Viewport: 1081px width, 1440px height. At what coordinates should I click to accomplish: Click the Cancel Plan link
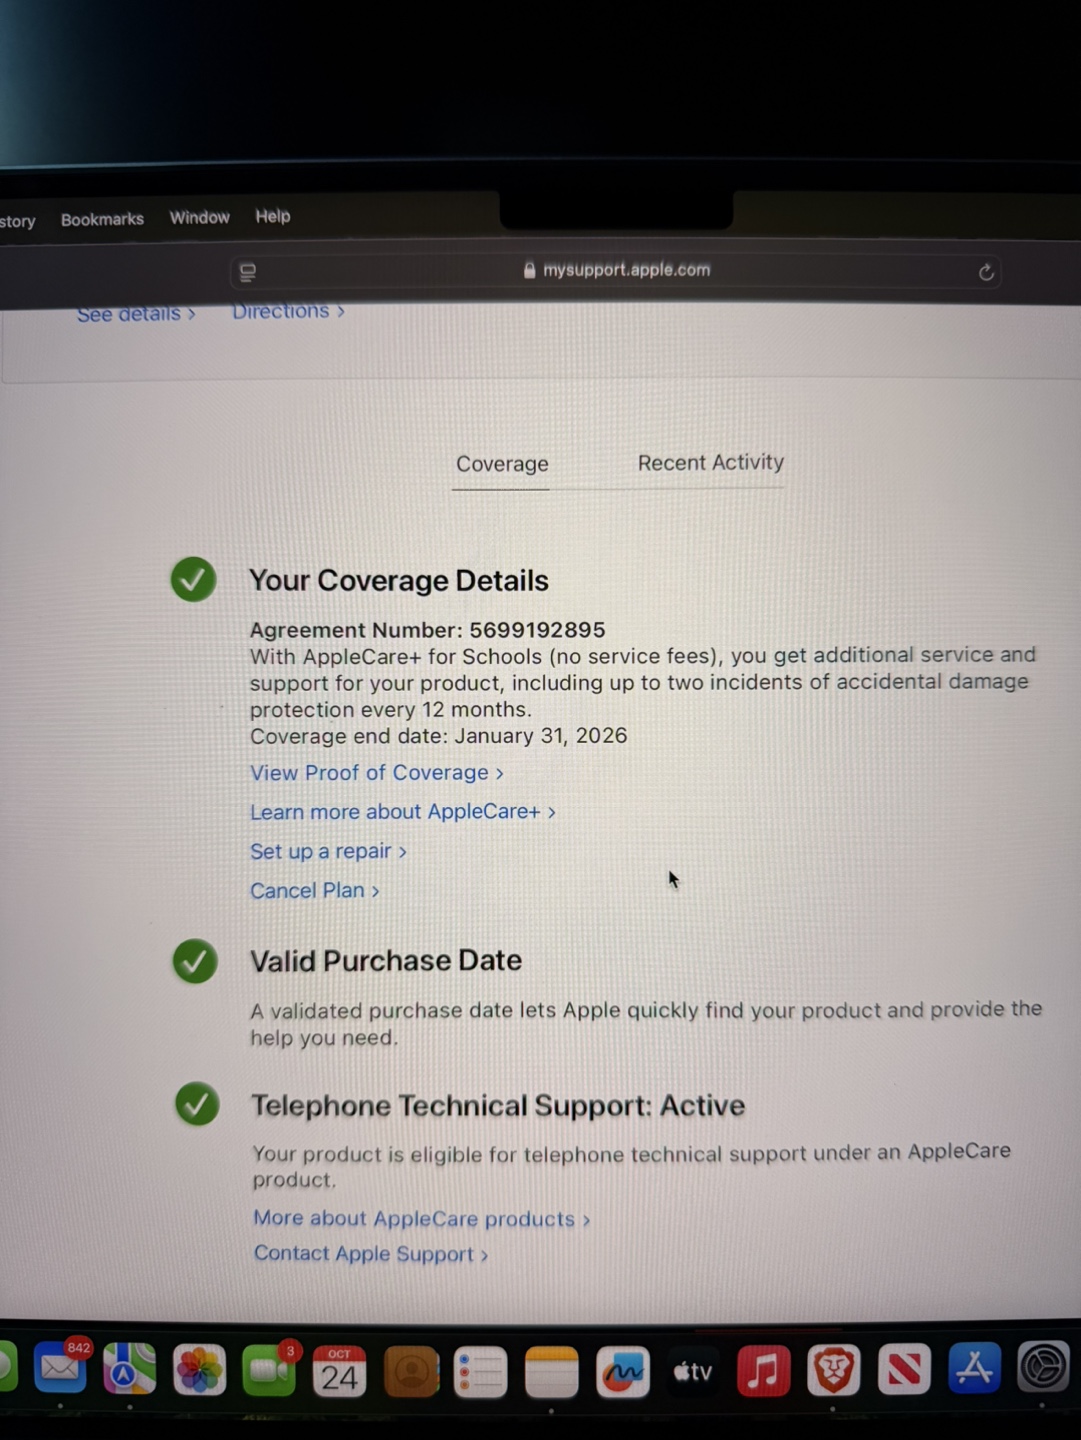pyautogui.click(x=315, y=890)
